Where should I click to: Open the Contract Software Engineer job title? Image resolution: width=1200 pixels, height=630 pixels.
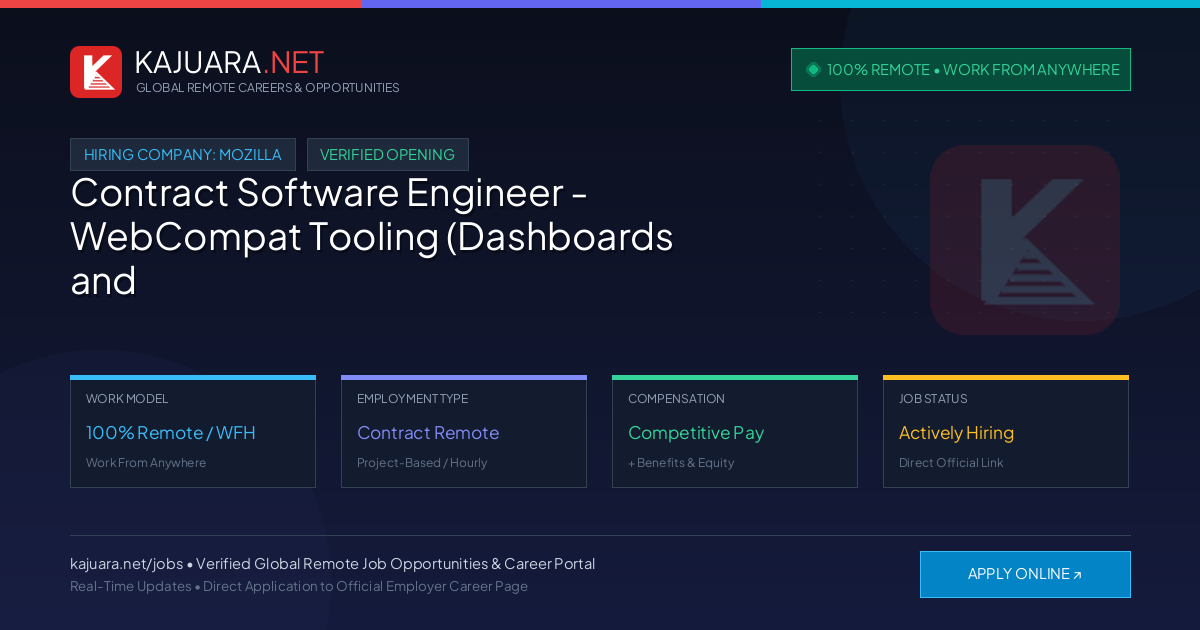[372, 237]
